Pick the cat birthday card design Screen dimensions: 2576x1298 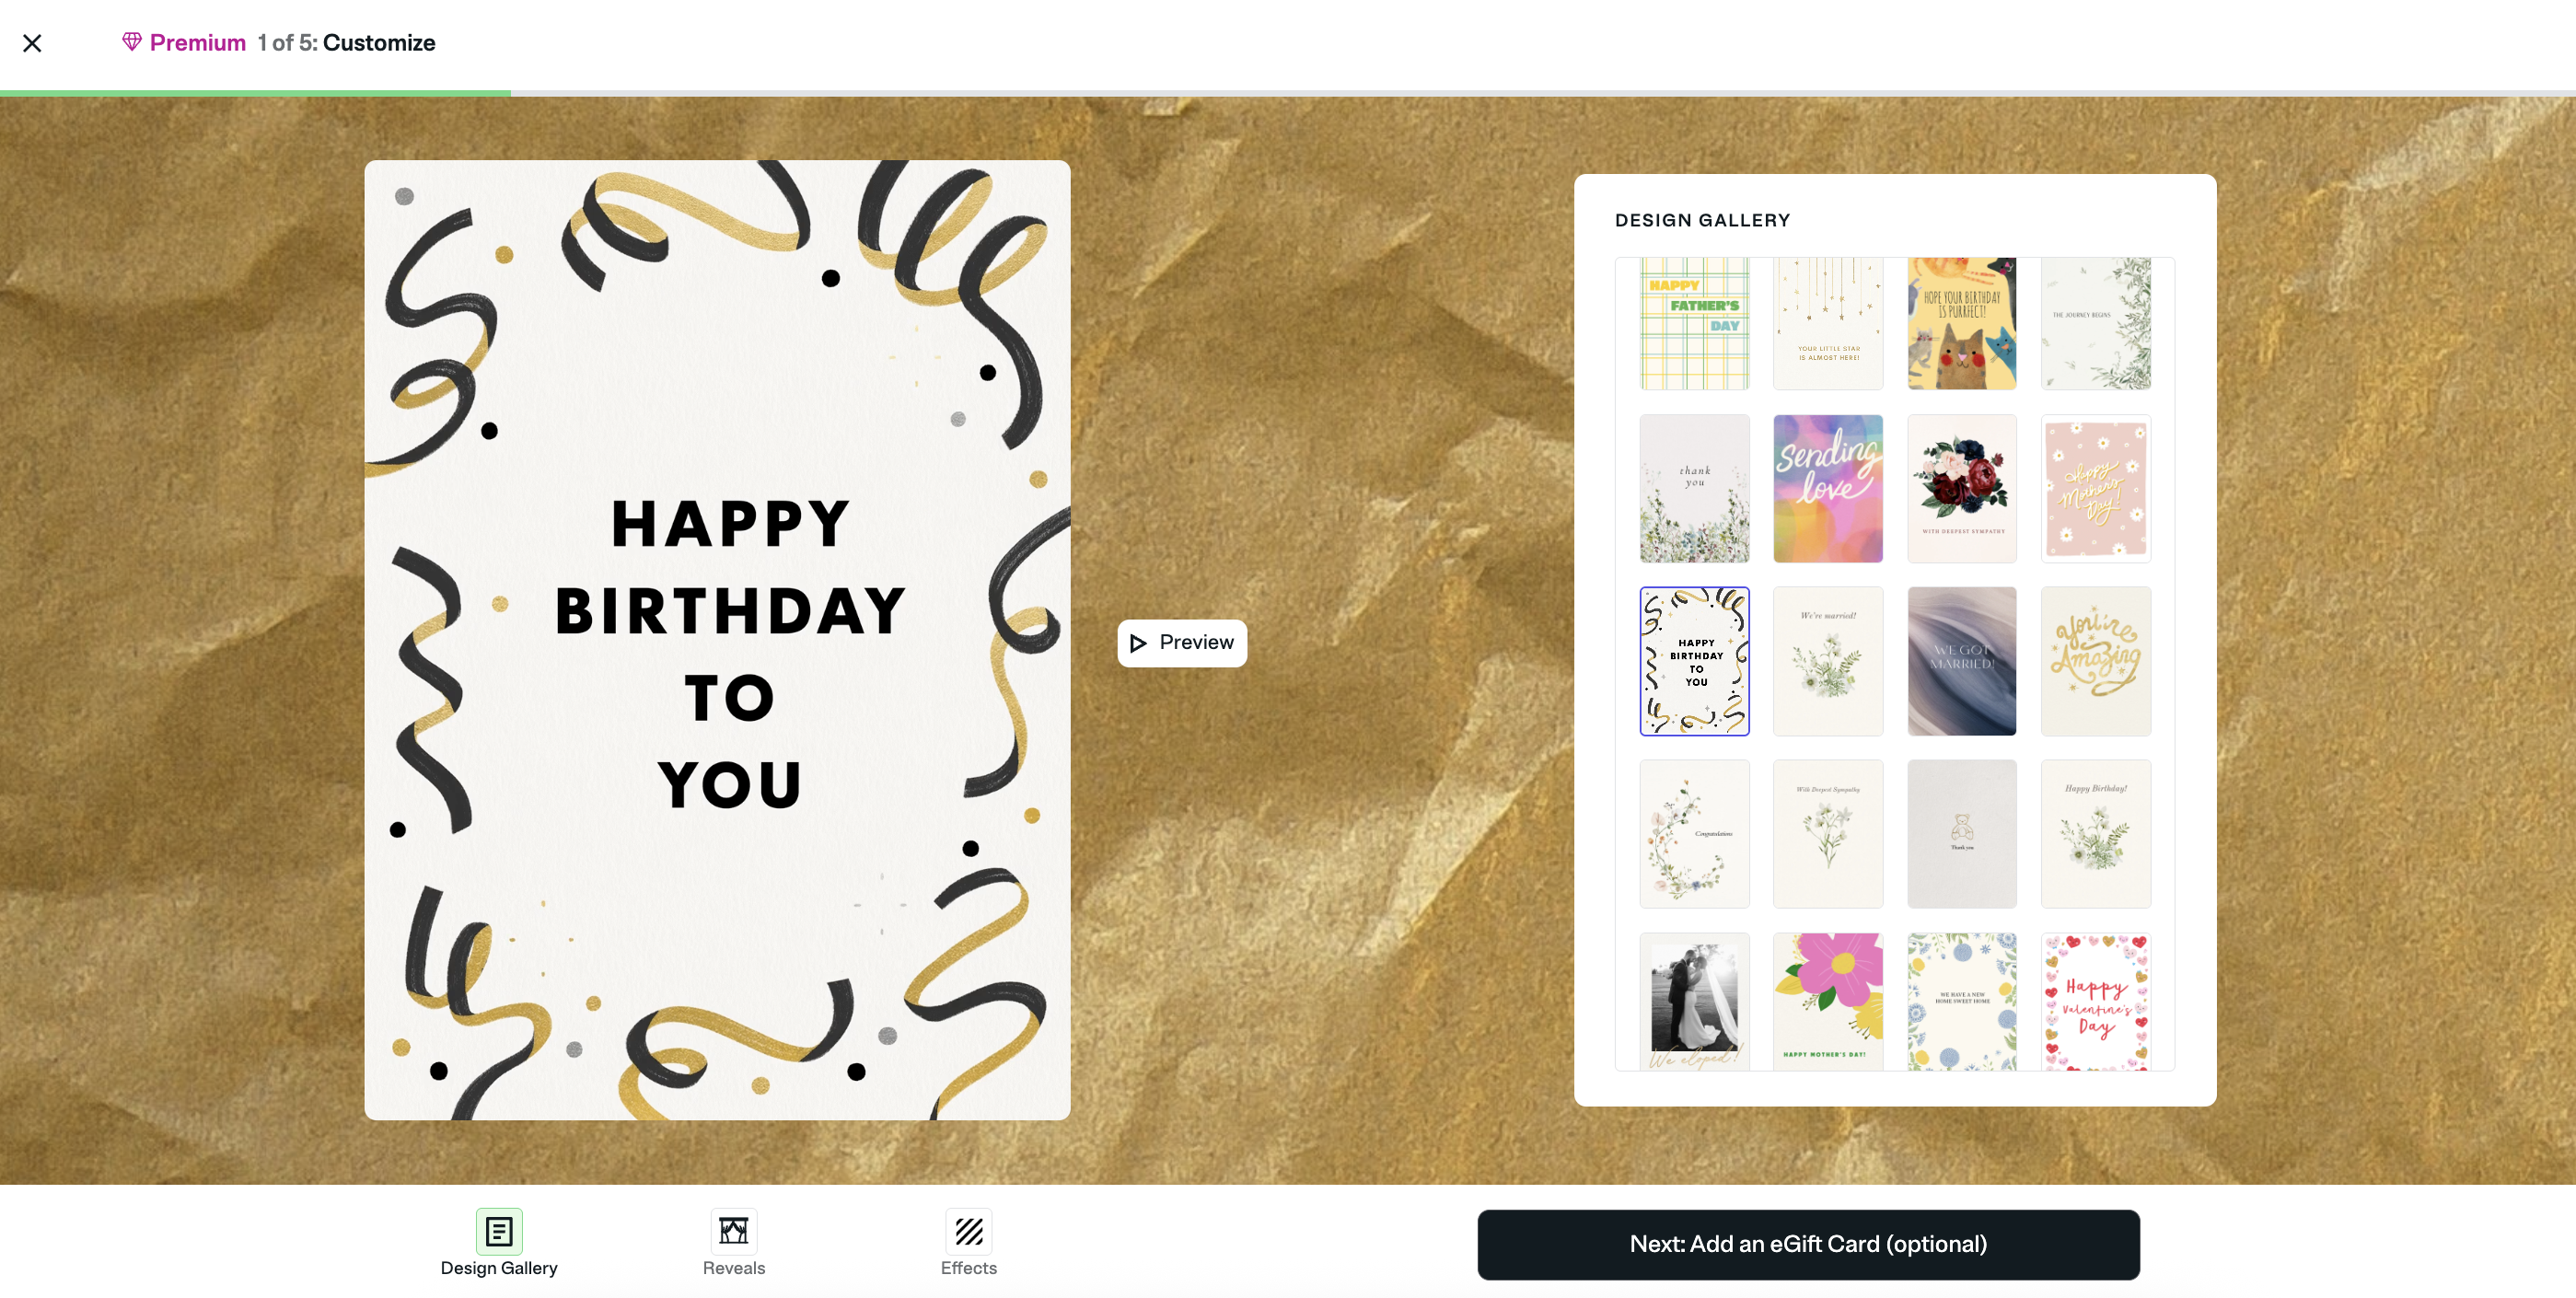[x=1961, y=324]
